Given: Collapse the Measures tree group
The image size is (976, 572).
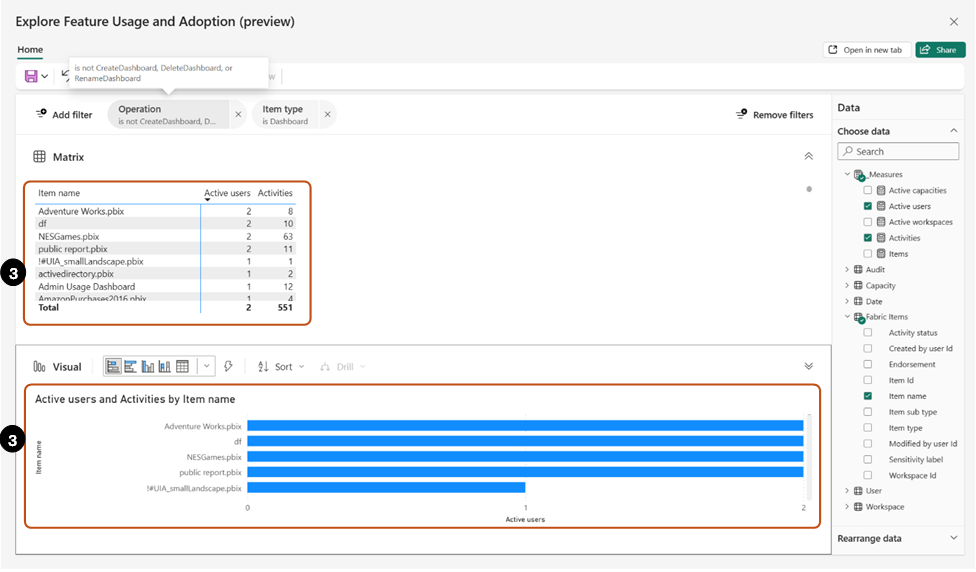Looking at the screenshot, I should [x=847, y=174].
